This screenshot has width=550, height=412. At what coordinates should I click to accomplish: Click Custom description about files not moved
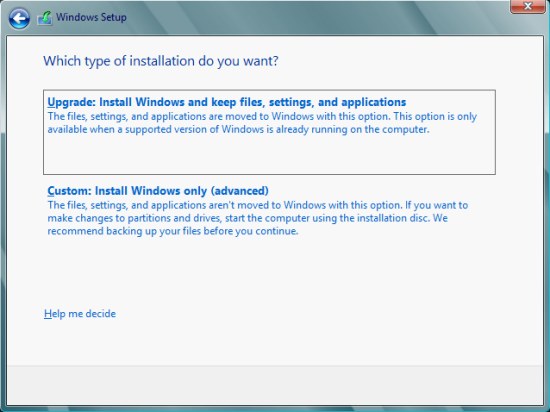[x=258, y=218]
